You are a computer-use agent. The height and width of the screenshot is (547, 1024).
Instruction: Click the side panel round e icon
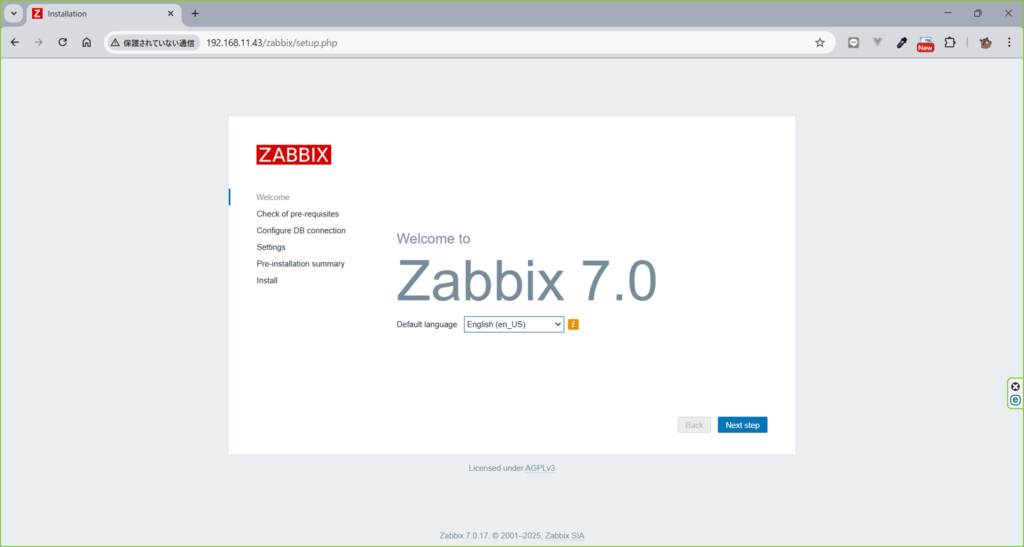pyautogui.click(x=1016, y=400)
